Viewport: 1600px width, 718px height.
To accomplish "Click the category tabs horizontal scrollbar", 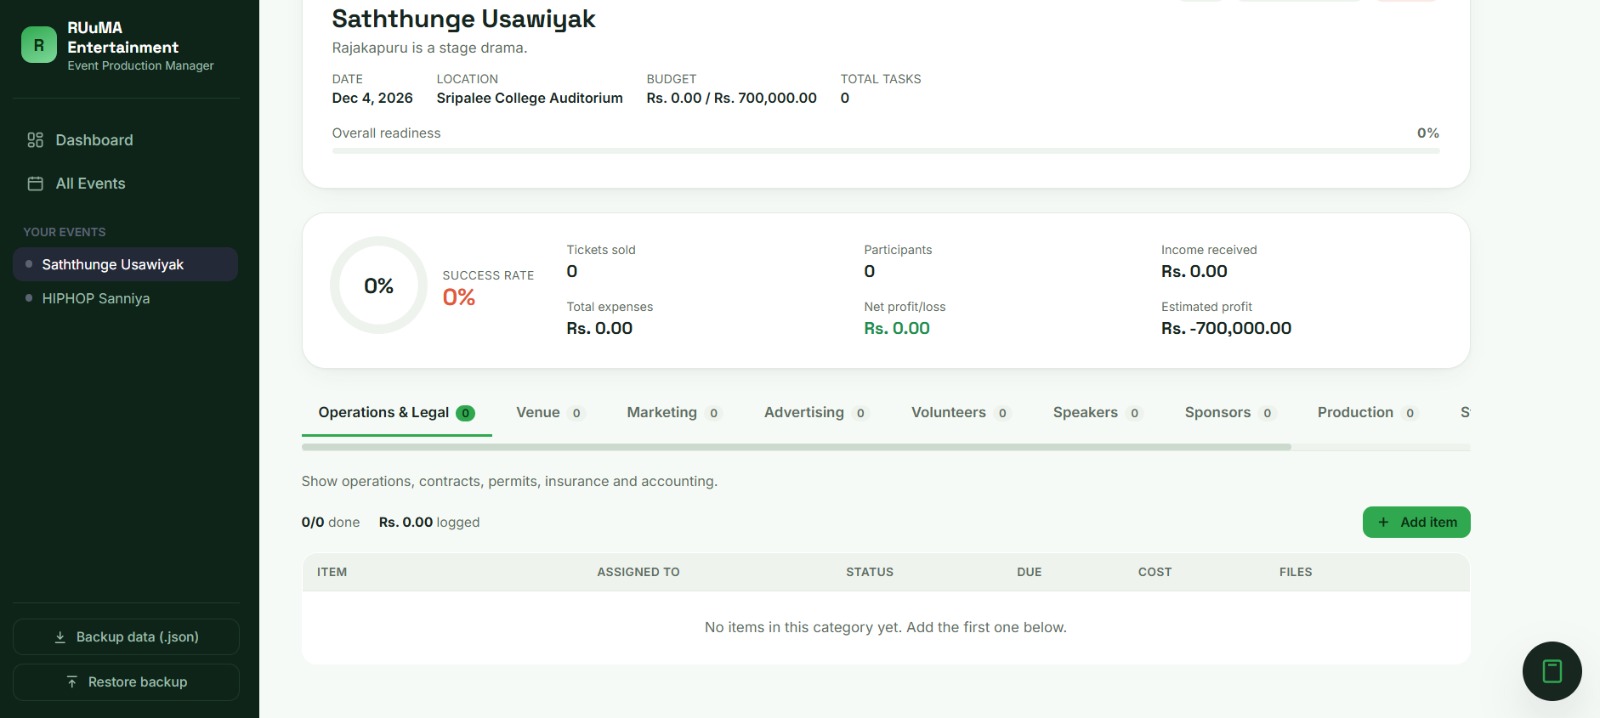I will [796, 447].
